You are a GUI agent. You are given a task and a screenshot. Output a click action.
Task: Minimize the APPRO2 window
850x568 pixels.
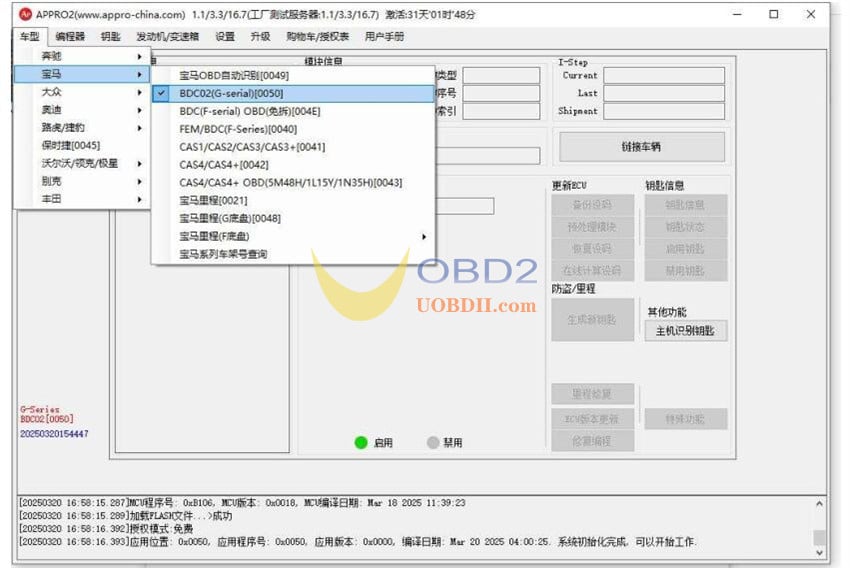pos(737,14)
